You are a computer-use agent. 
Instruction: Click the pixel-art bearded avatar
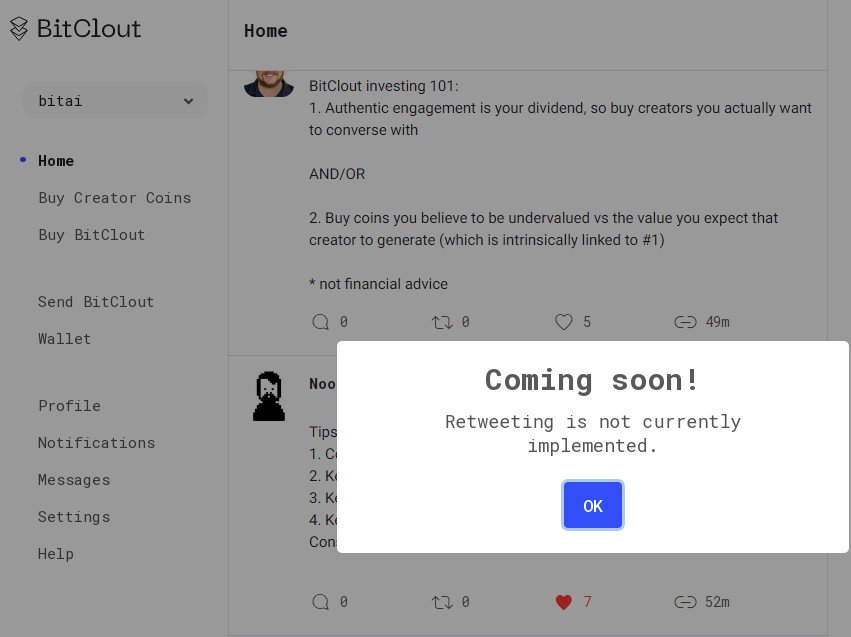(269, 396)
